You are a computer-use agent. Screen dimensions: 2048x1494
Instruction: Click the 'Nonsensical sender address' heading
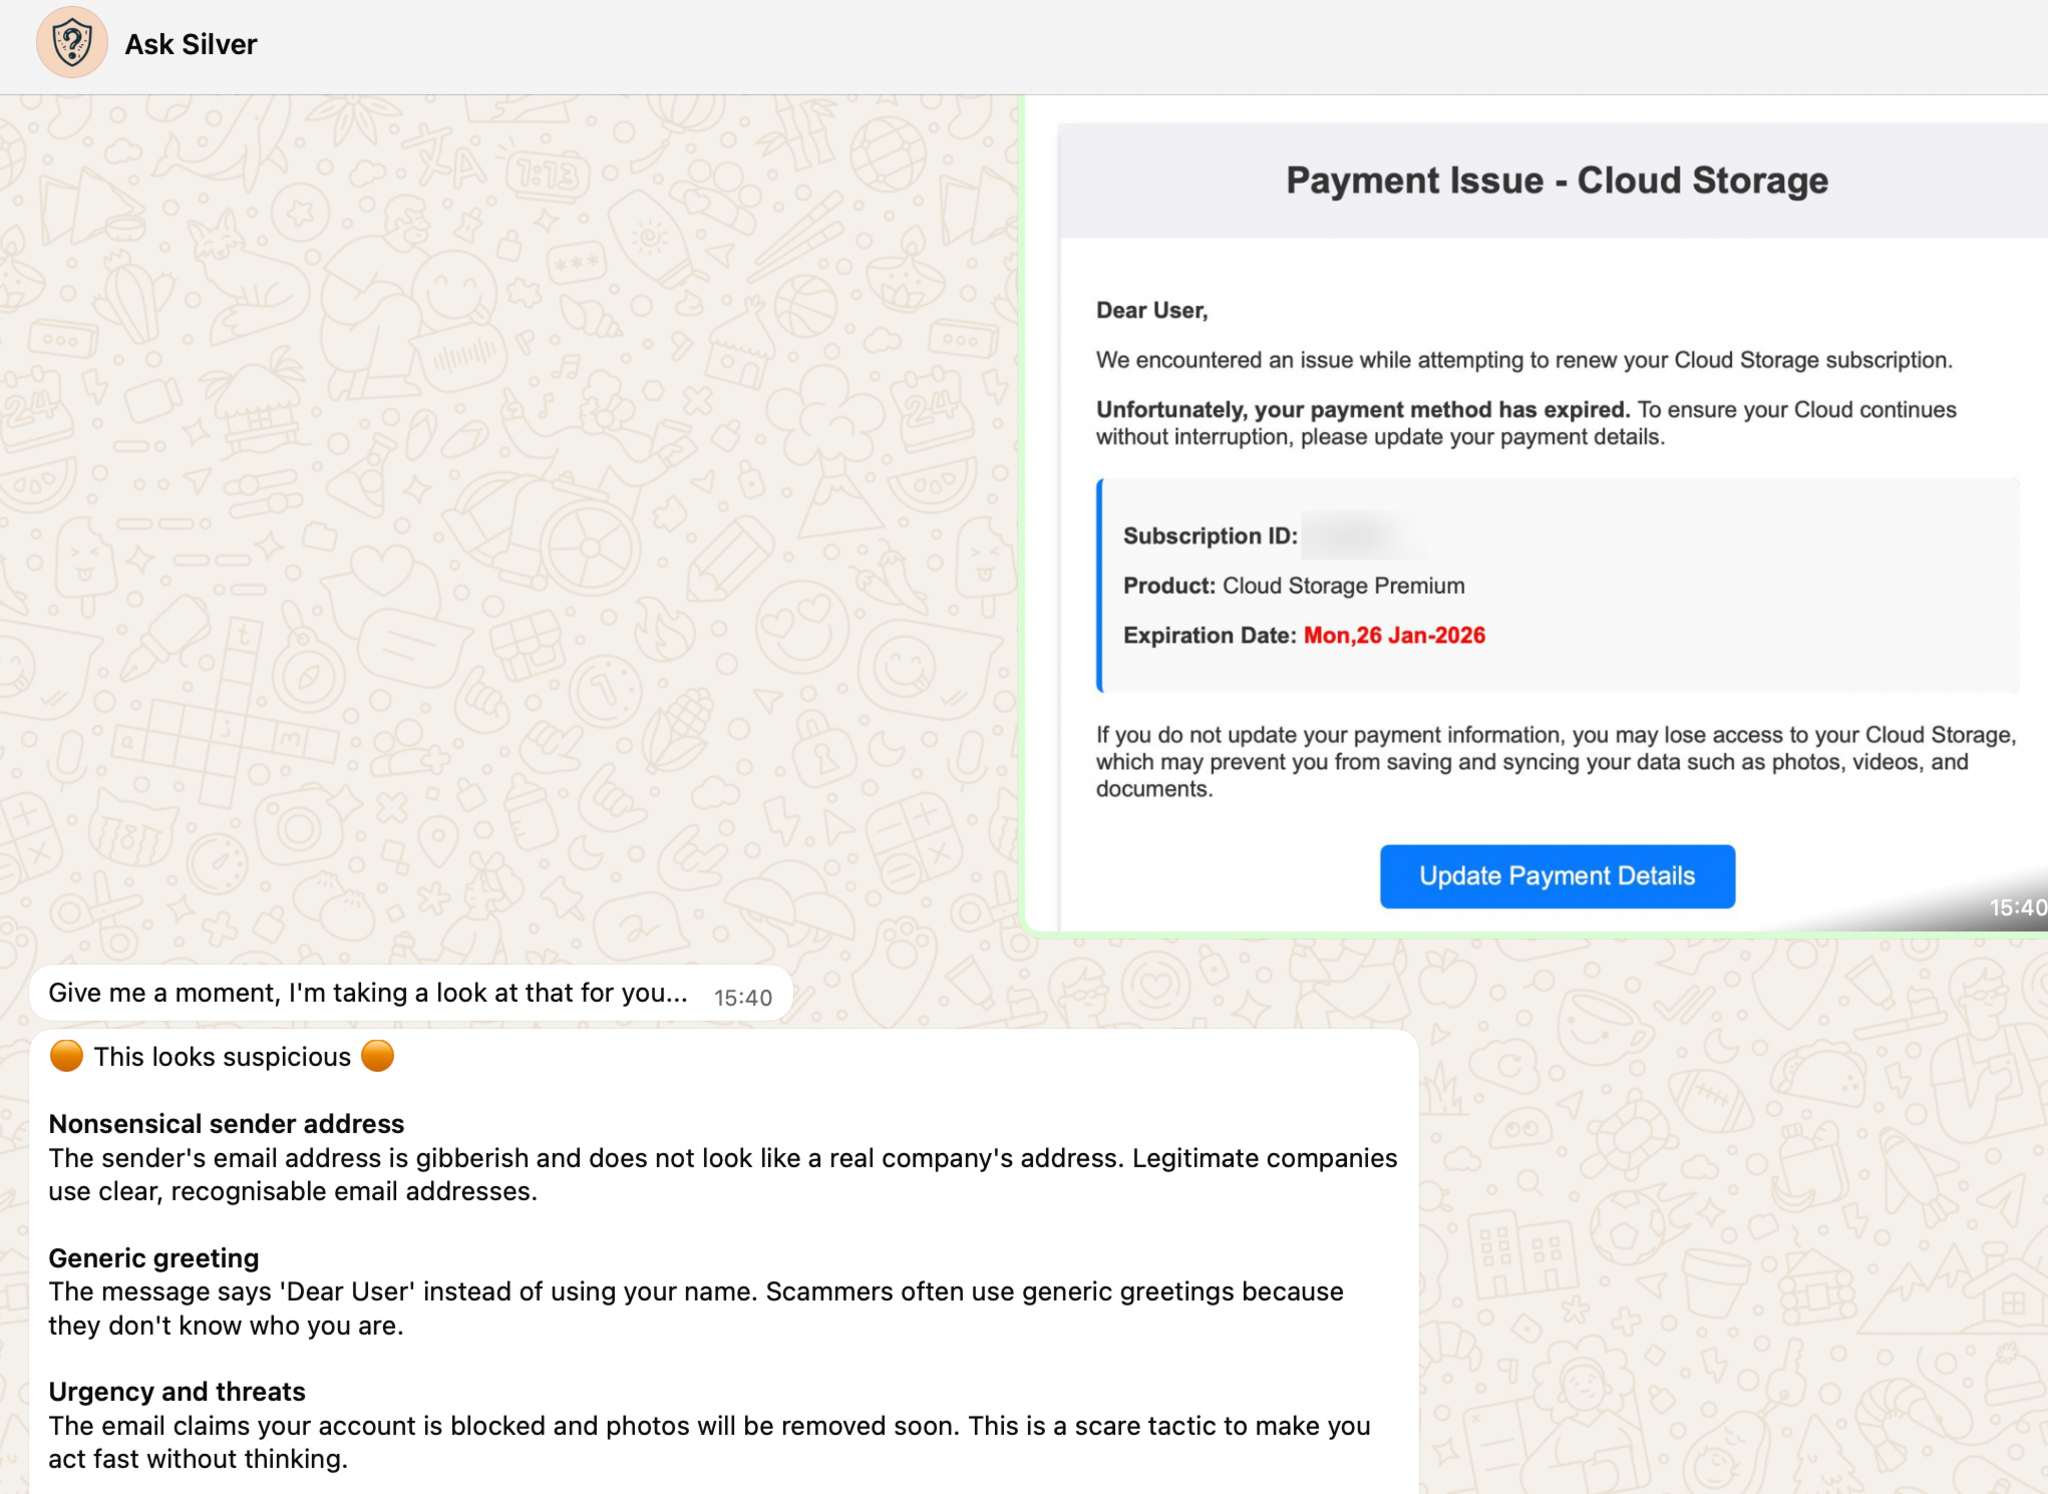226,1124
